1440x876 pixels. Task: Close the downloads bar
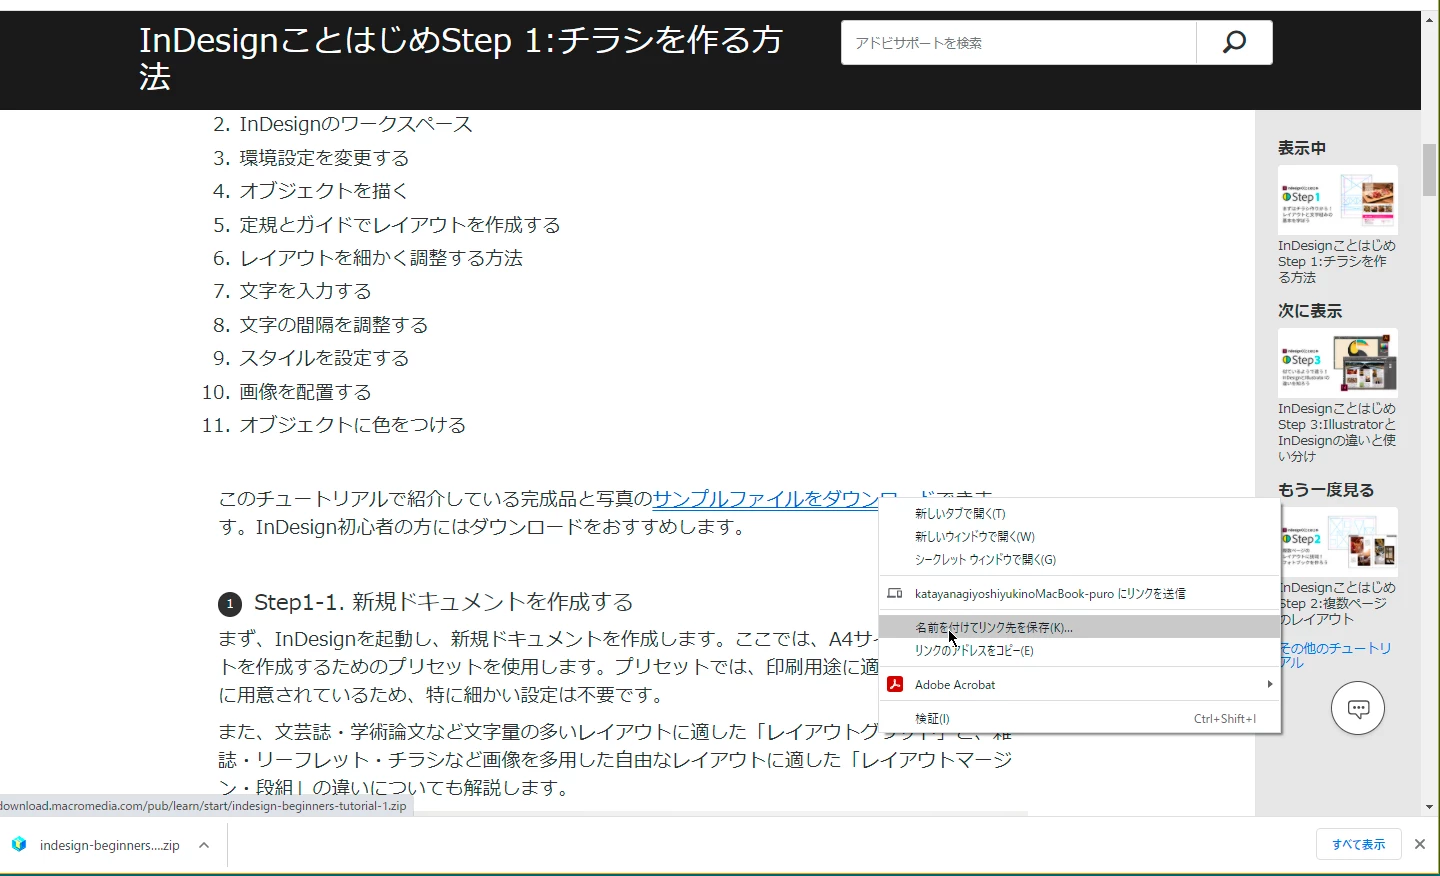click(1420, 845)
